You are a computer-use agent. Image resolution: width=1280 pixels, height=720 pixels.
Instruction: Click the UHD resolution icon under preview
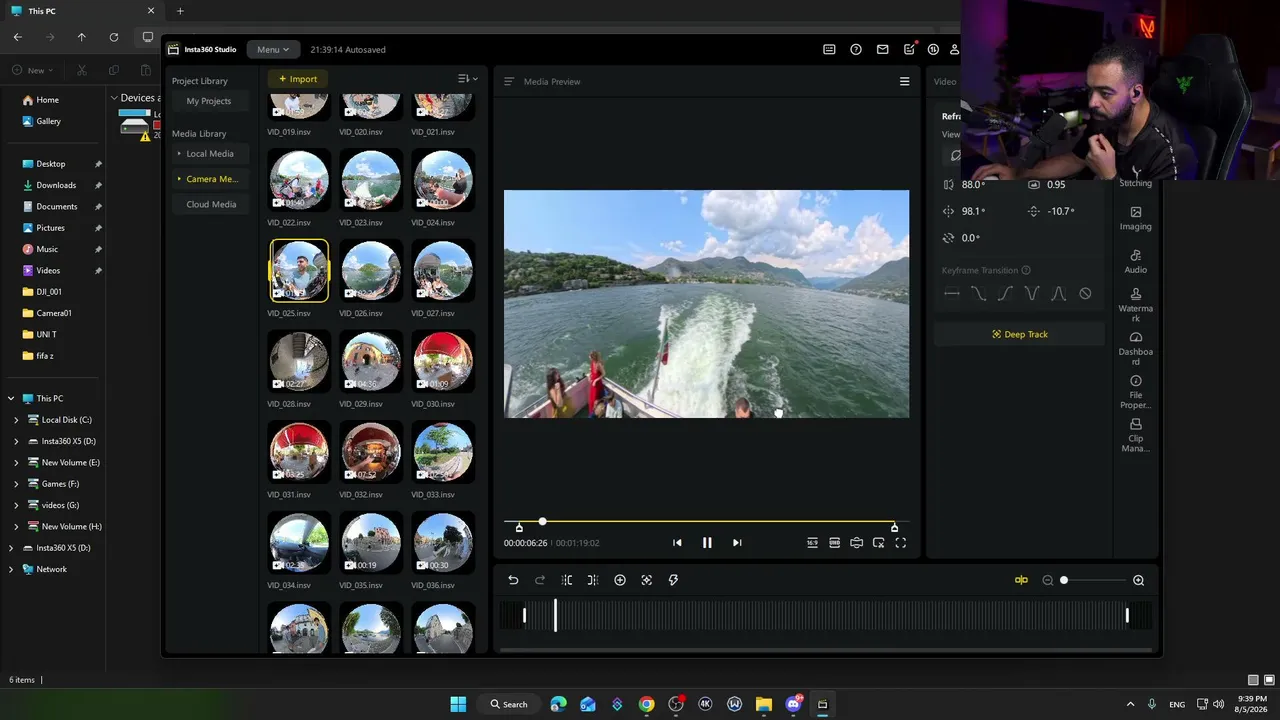coord(834,543)
